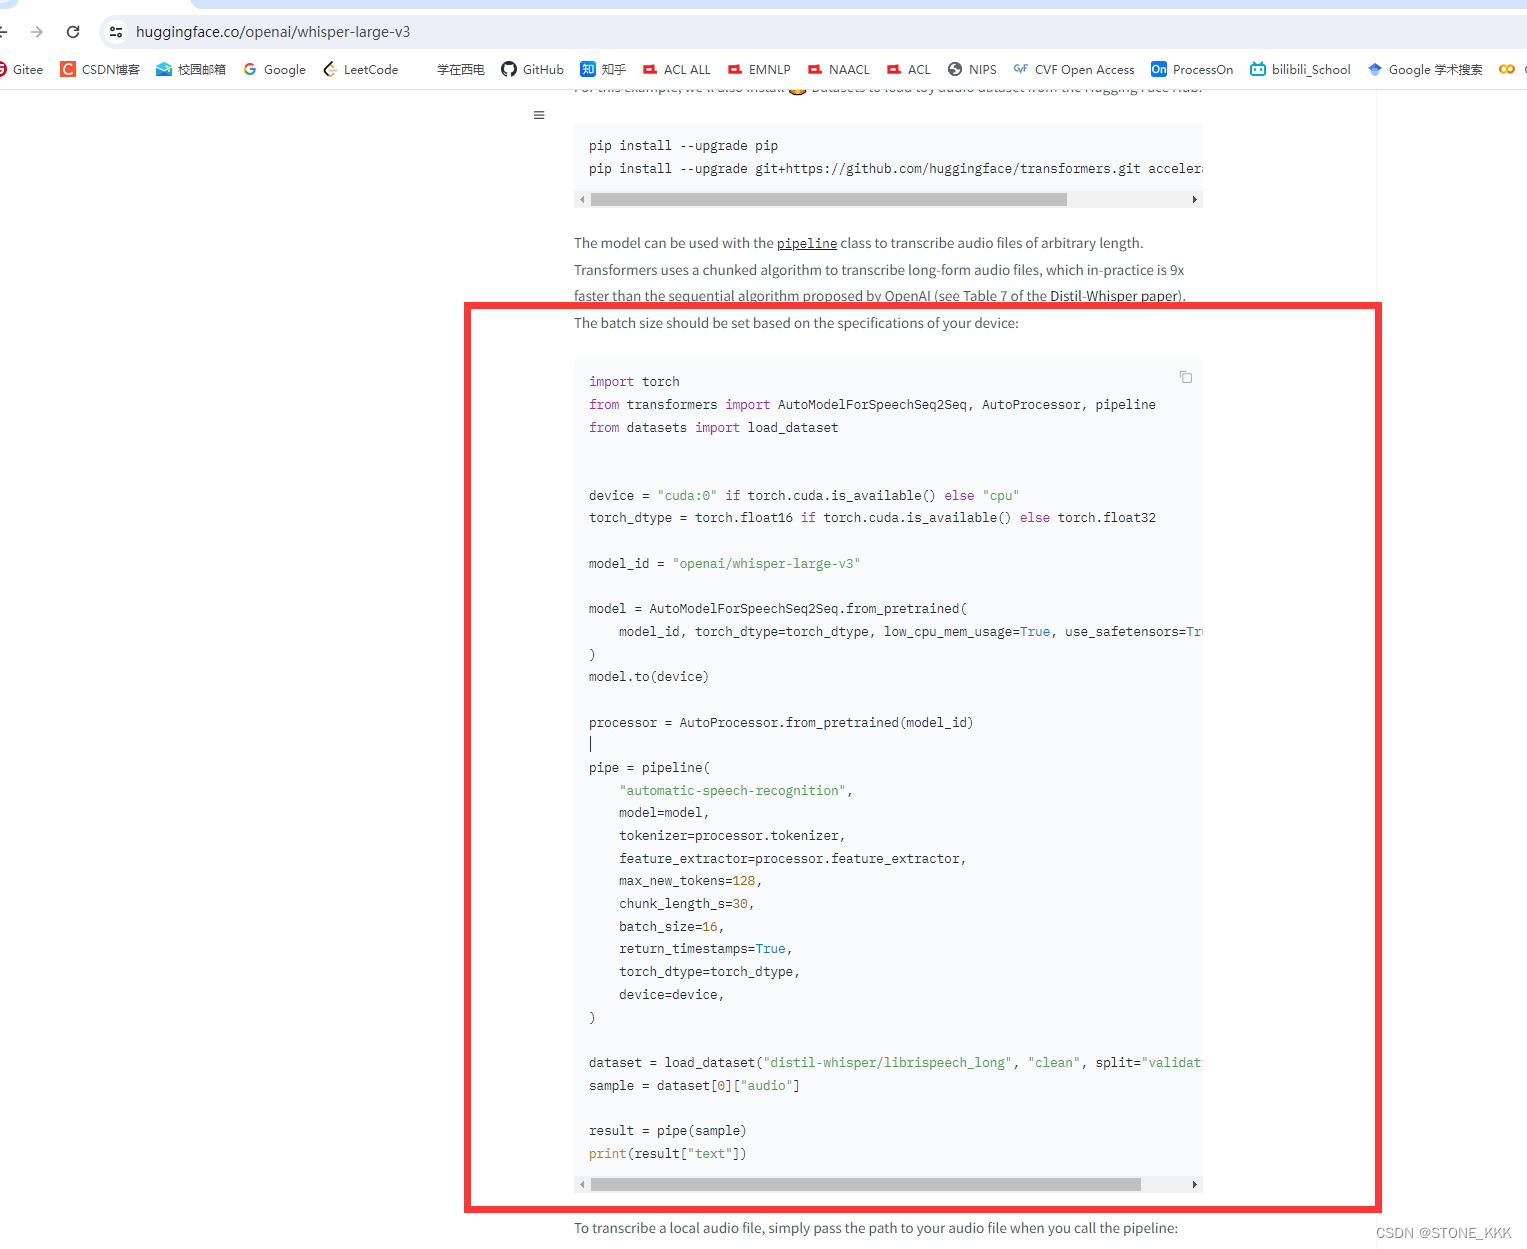This screenshot has width=1527, height=1249.
Task: Click the processor = AutoProcessor.from_pretrained line
Action: [x=781, y=723]
